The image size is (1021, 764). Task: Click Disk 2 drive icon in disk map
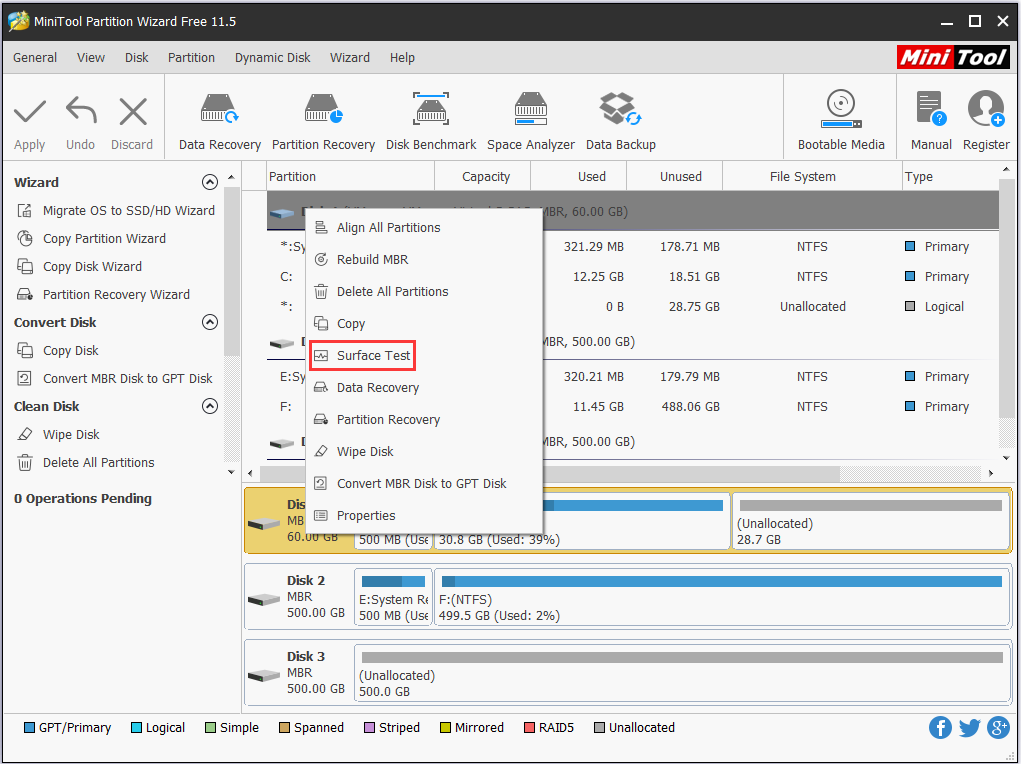264,599
